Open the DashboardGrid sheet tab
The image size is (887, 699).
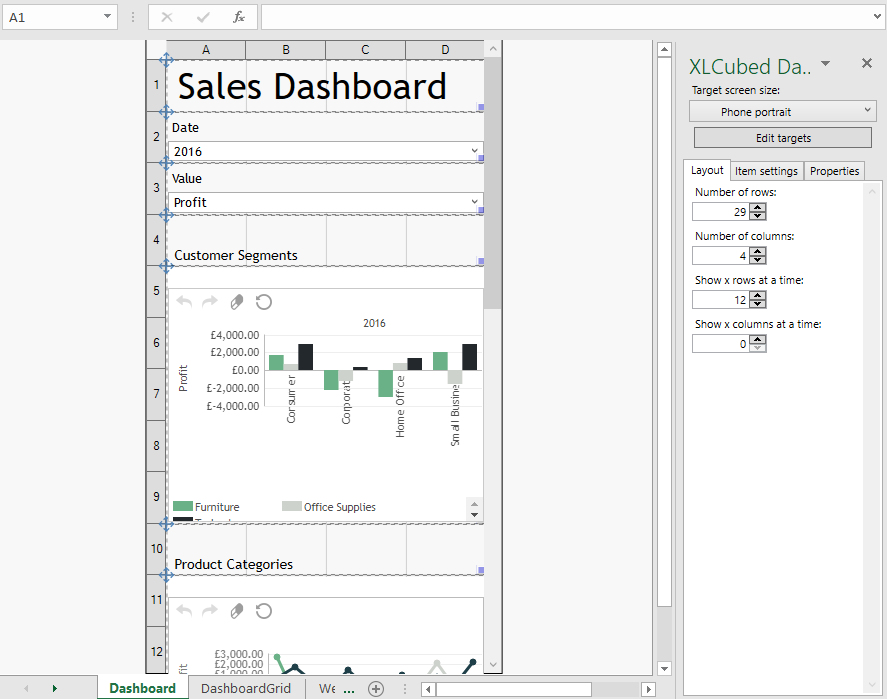click(245, 688)
